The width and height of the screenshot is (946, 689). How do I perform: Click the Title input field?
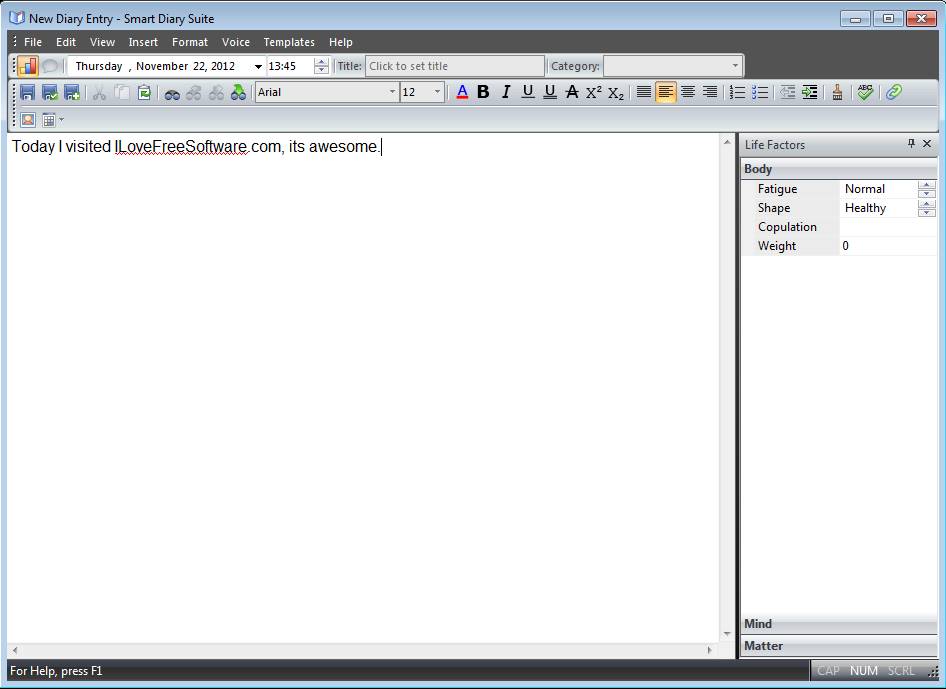[x=454, y=66]
